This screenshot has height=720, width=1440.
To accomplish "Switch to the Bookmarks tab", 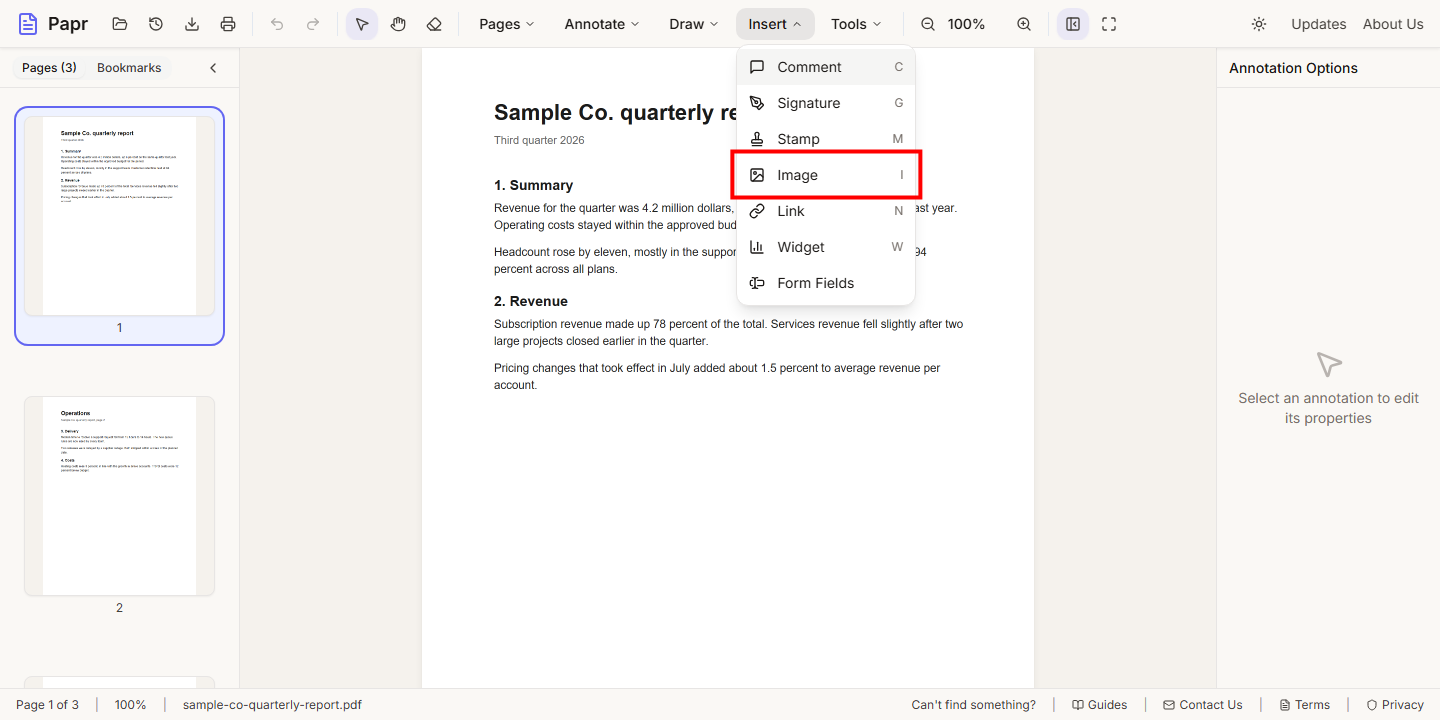I will pos(129,68).
